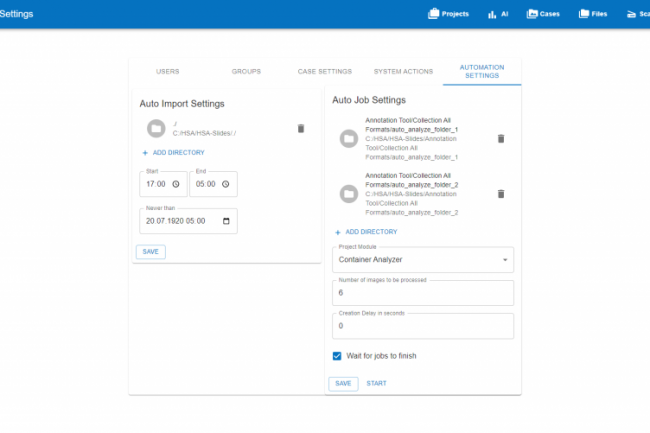
Task: Uncheck Wait for jobs to finish
Action: pos(337,355)
